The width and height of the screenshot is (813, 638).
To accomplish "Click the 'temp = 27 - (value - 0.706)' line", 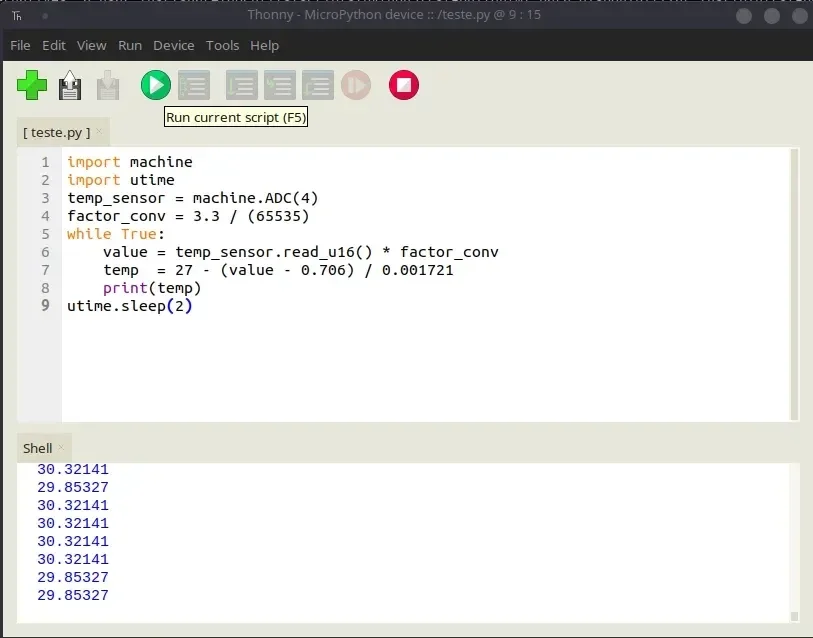I will click(x=278, y=270).
